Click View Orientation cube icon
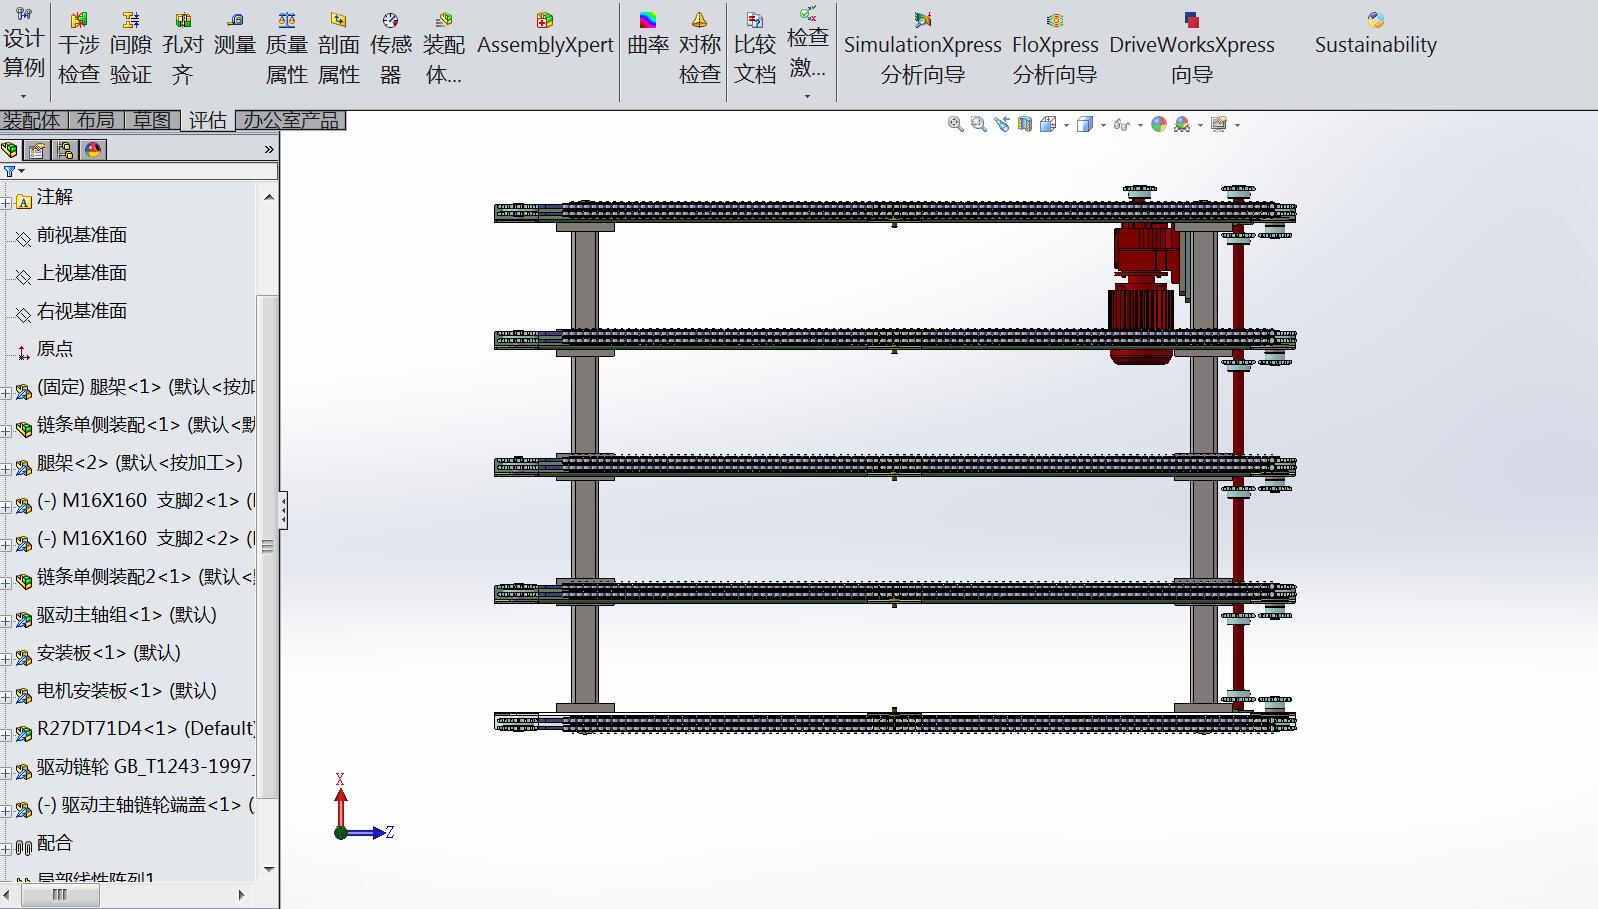This screenshot has width=1598, height=909. 1048,124
